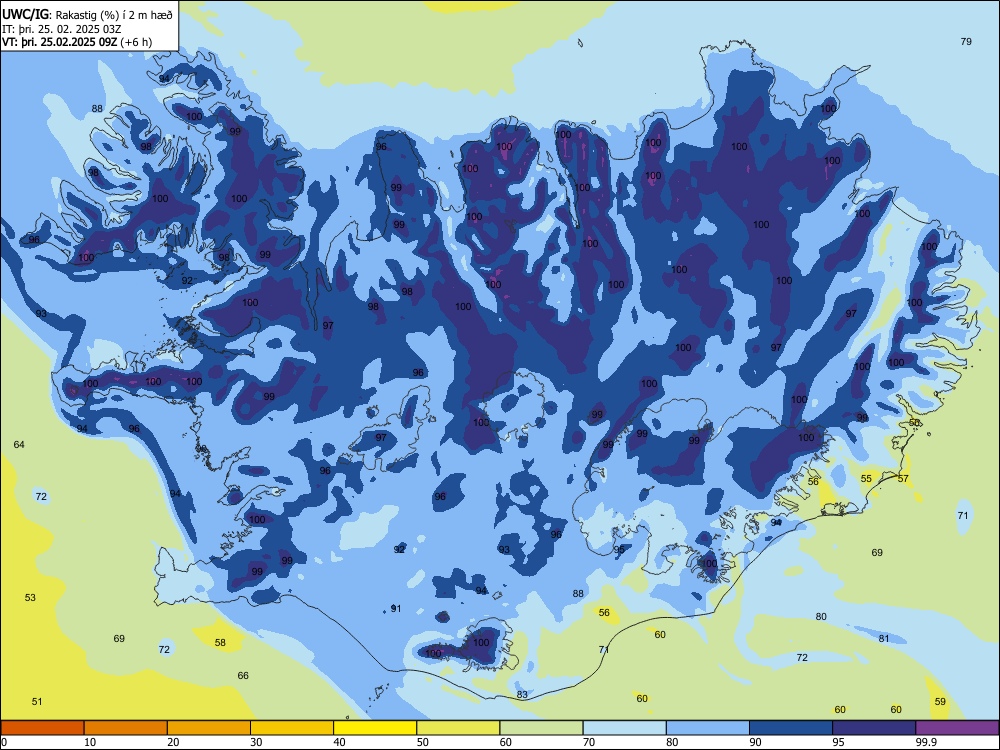The height and width of the screenshot is (750, 1000).
Task: Click the humidity value '91' on the map
Action: click(x=396, y=608)
